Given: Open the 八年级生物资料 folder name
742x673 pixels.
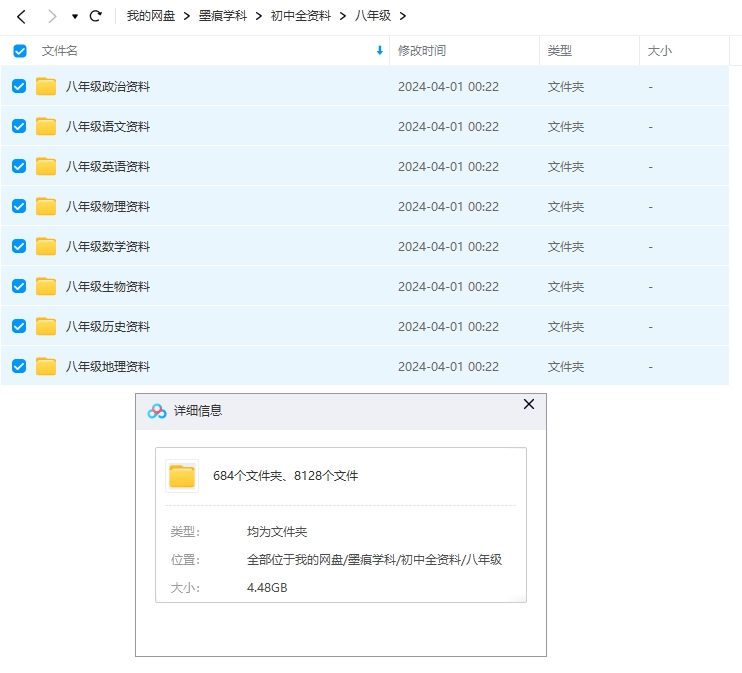Looking at the screenshot, I should coord(108,287).
